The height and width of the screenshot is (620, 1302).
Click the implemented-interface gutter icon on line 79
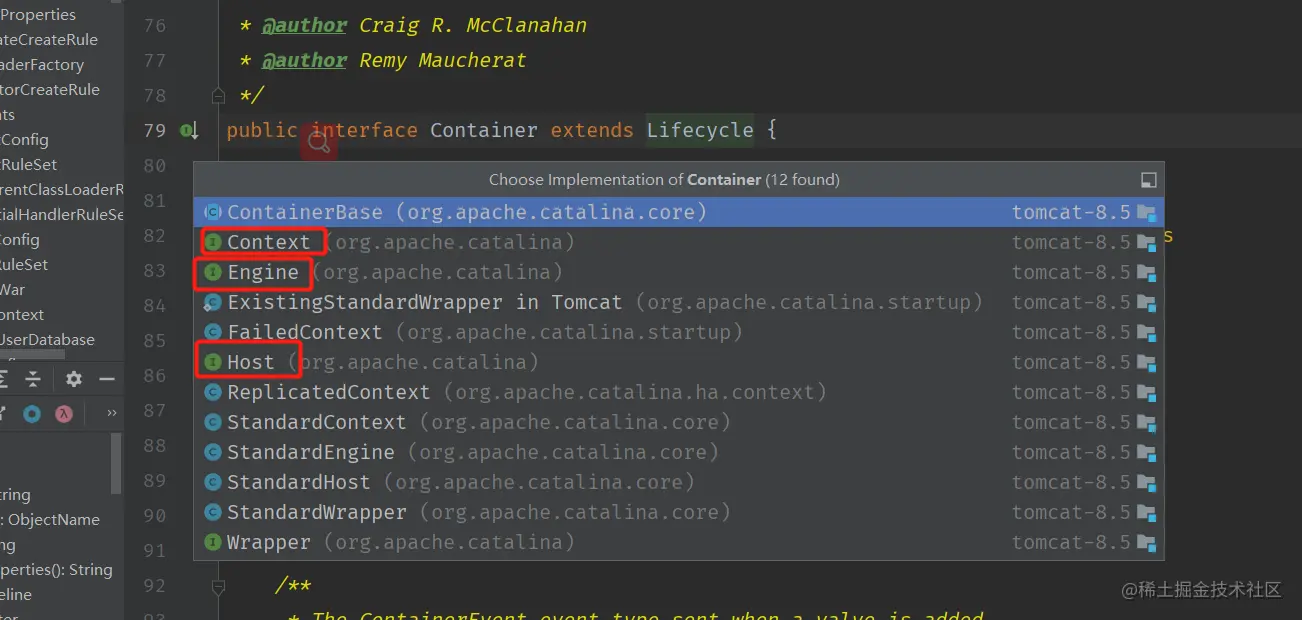tap(189, 130)
